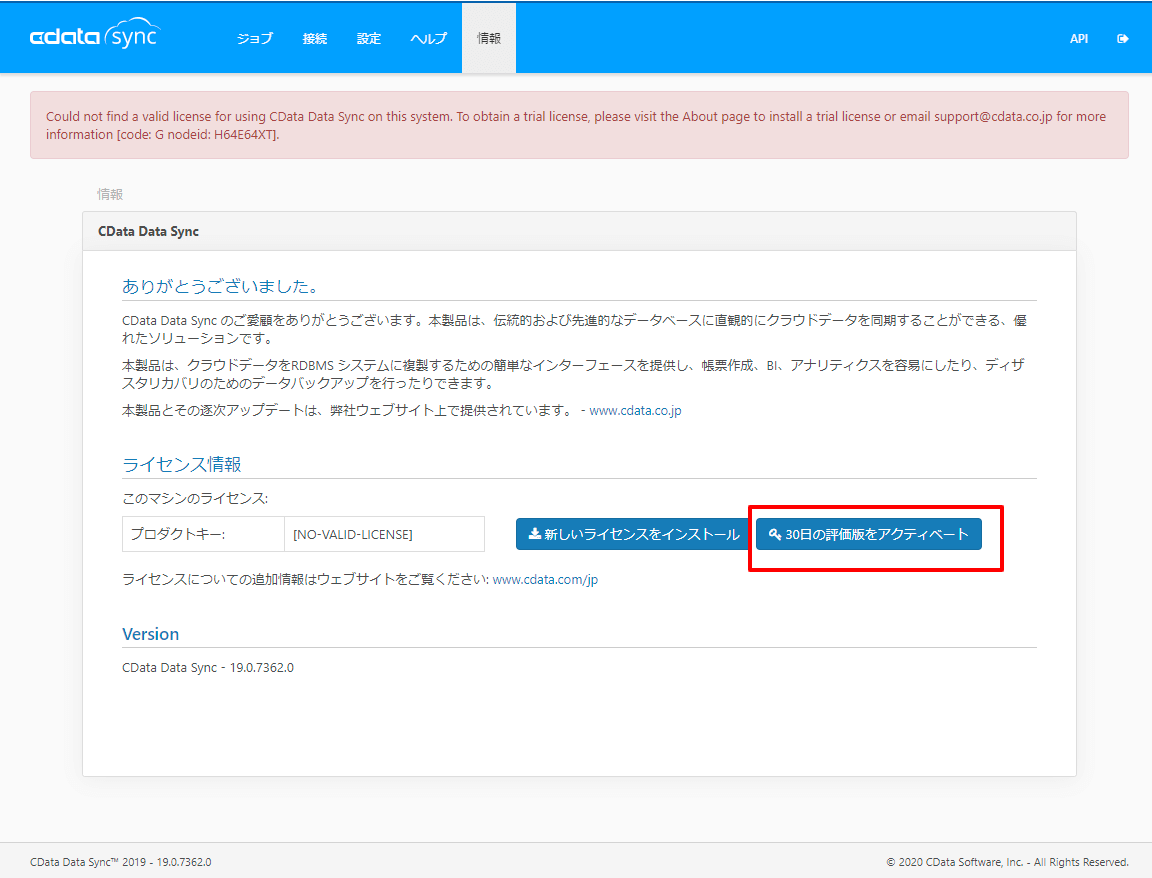Viewport: 1152px width, 878px height.
Task: Open the API link in header
Action: point(1079,39)
